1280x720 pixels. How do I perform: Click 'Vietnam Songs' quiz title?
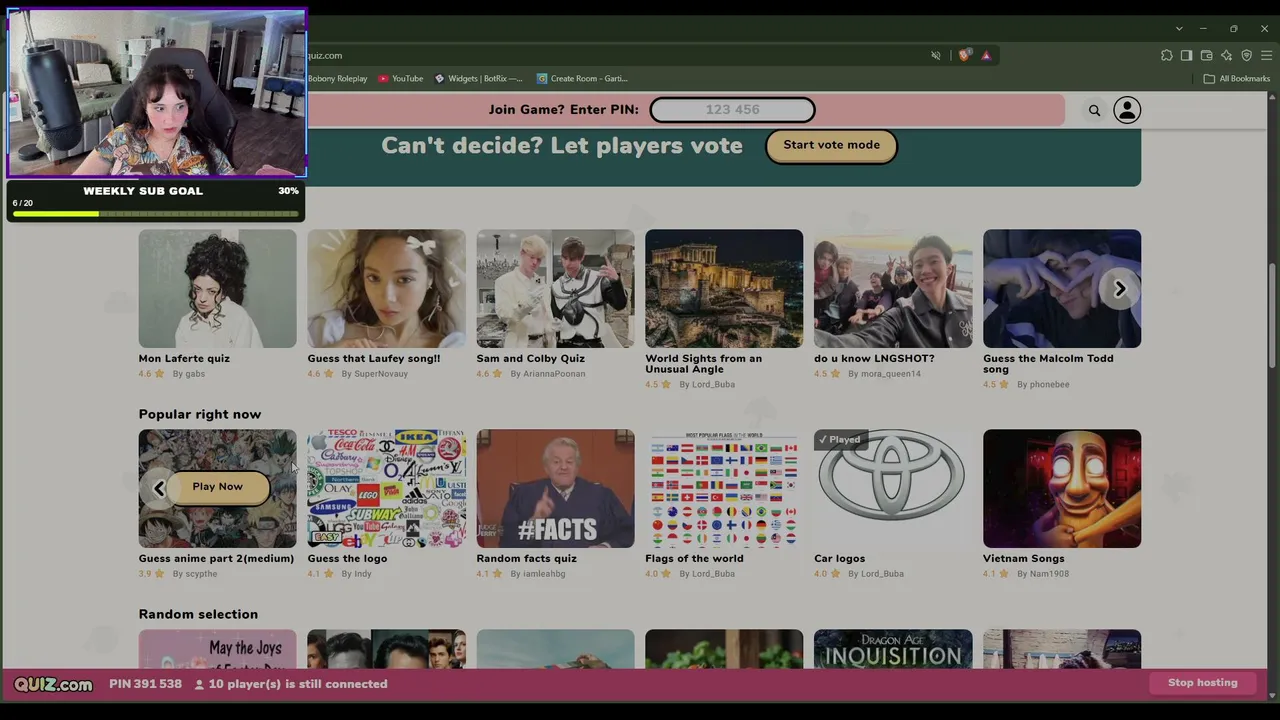pos(1024,559)
